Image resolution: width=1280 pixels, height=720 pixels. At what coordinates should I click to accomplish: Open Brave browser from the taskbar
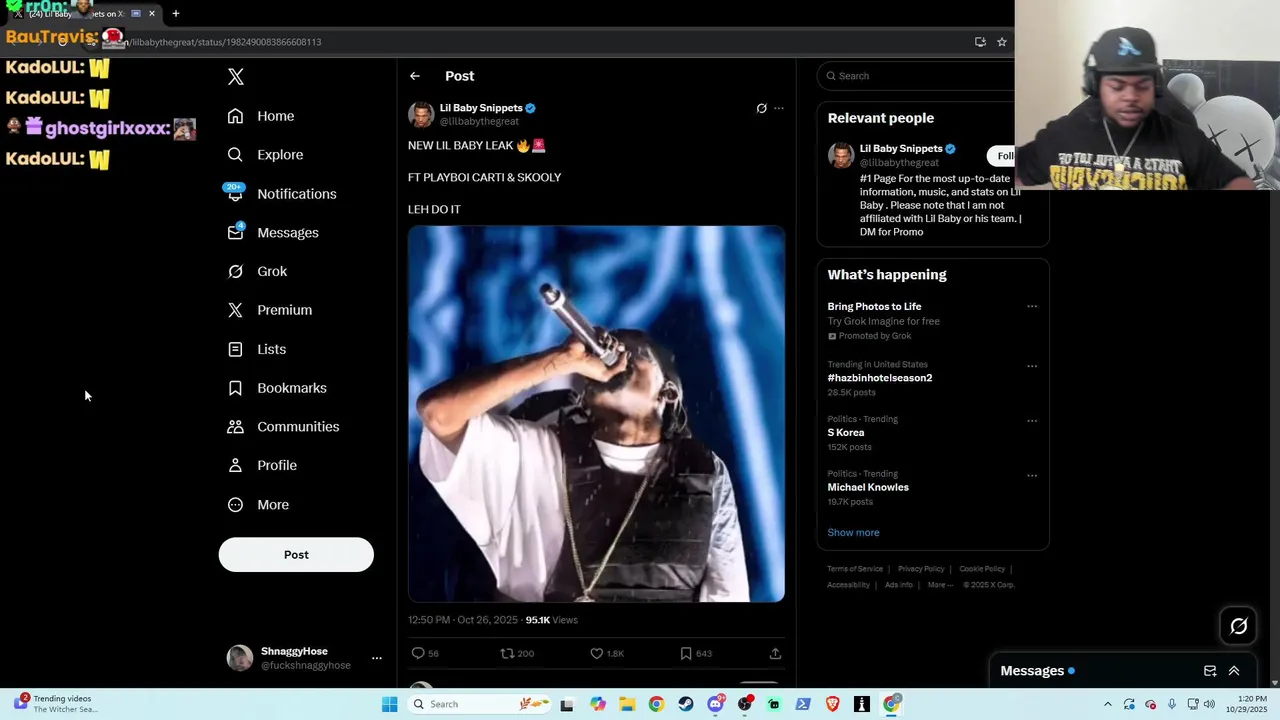click(x=832, y=704)
